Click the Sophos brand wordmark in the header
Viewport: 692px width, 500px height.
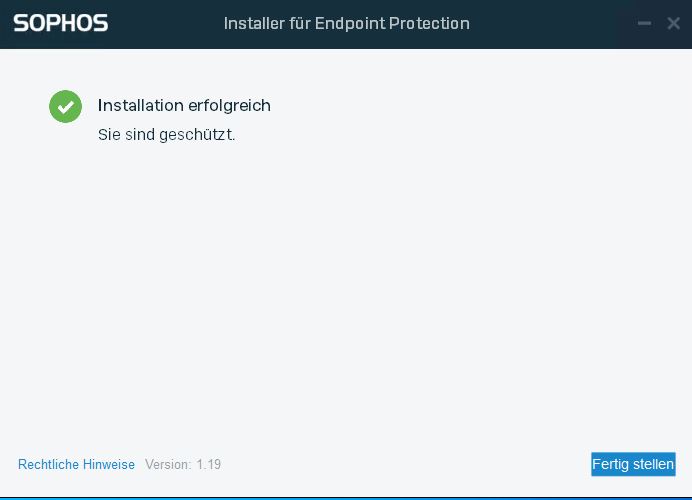pos(61,23)
